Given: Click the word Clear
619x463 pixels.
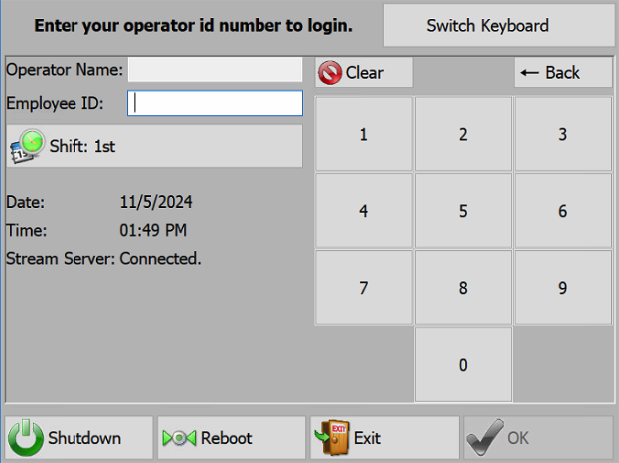Looking at the screenshot, I should (x=364, y=73).
